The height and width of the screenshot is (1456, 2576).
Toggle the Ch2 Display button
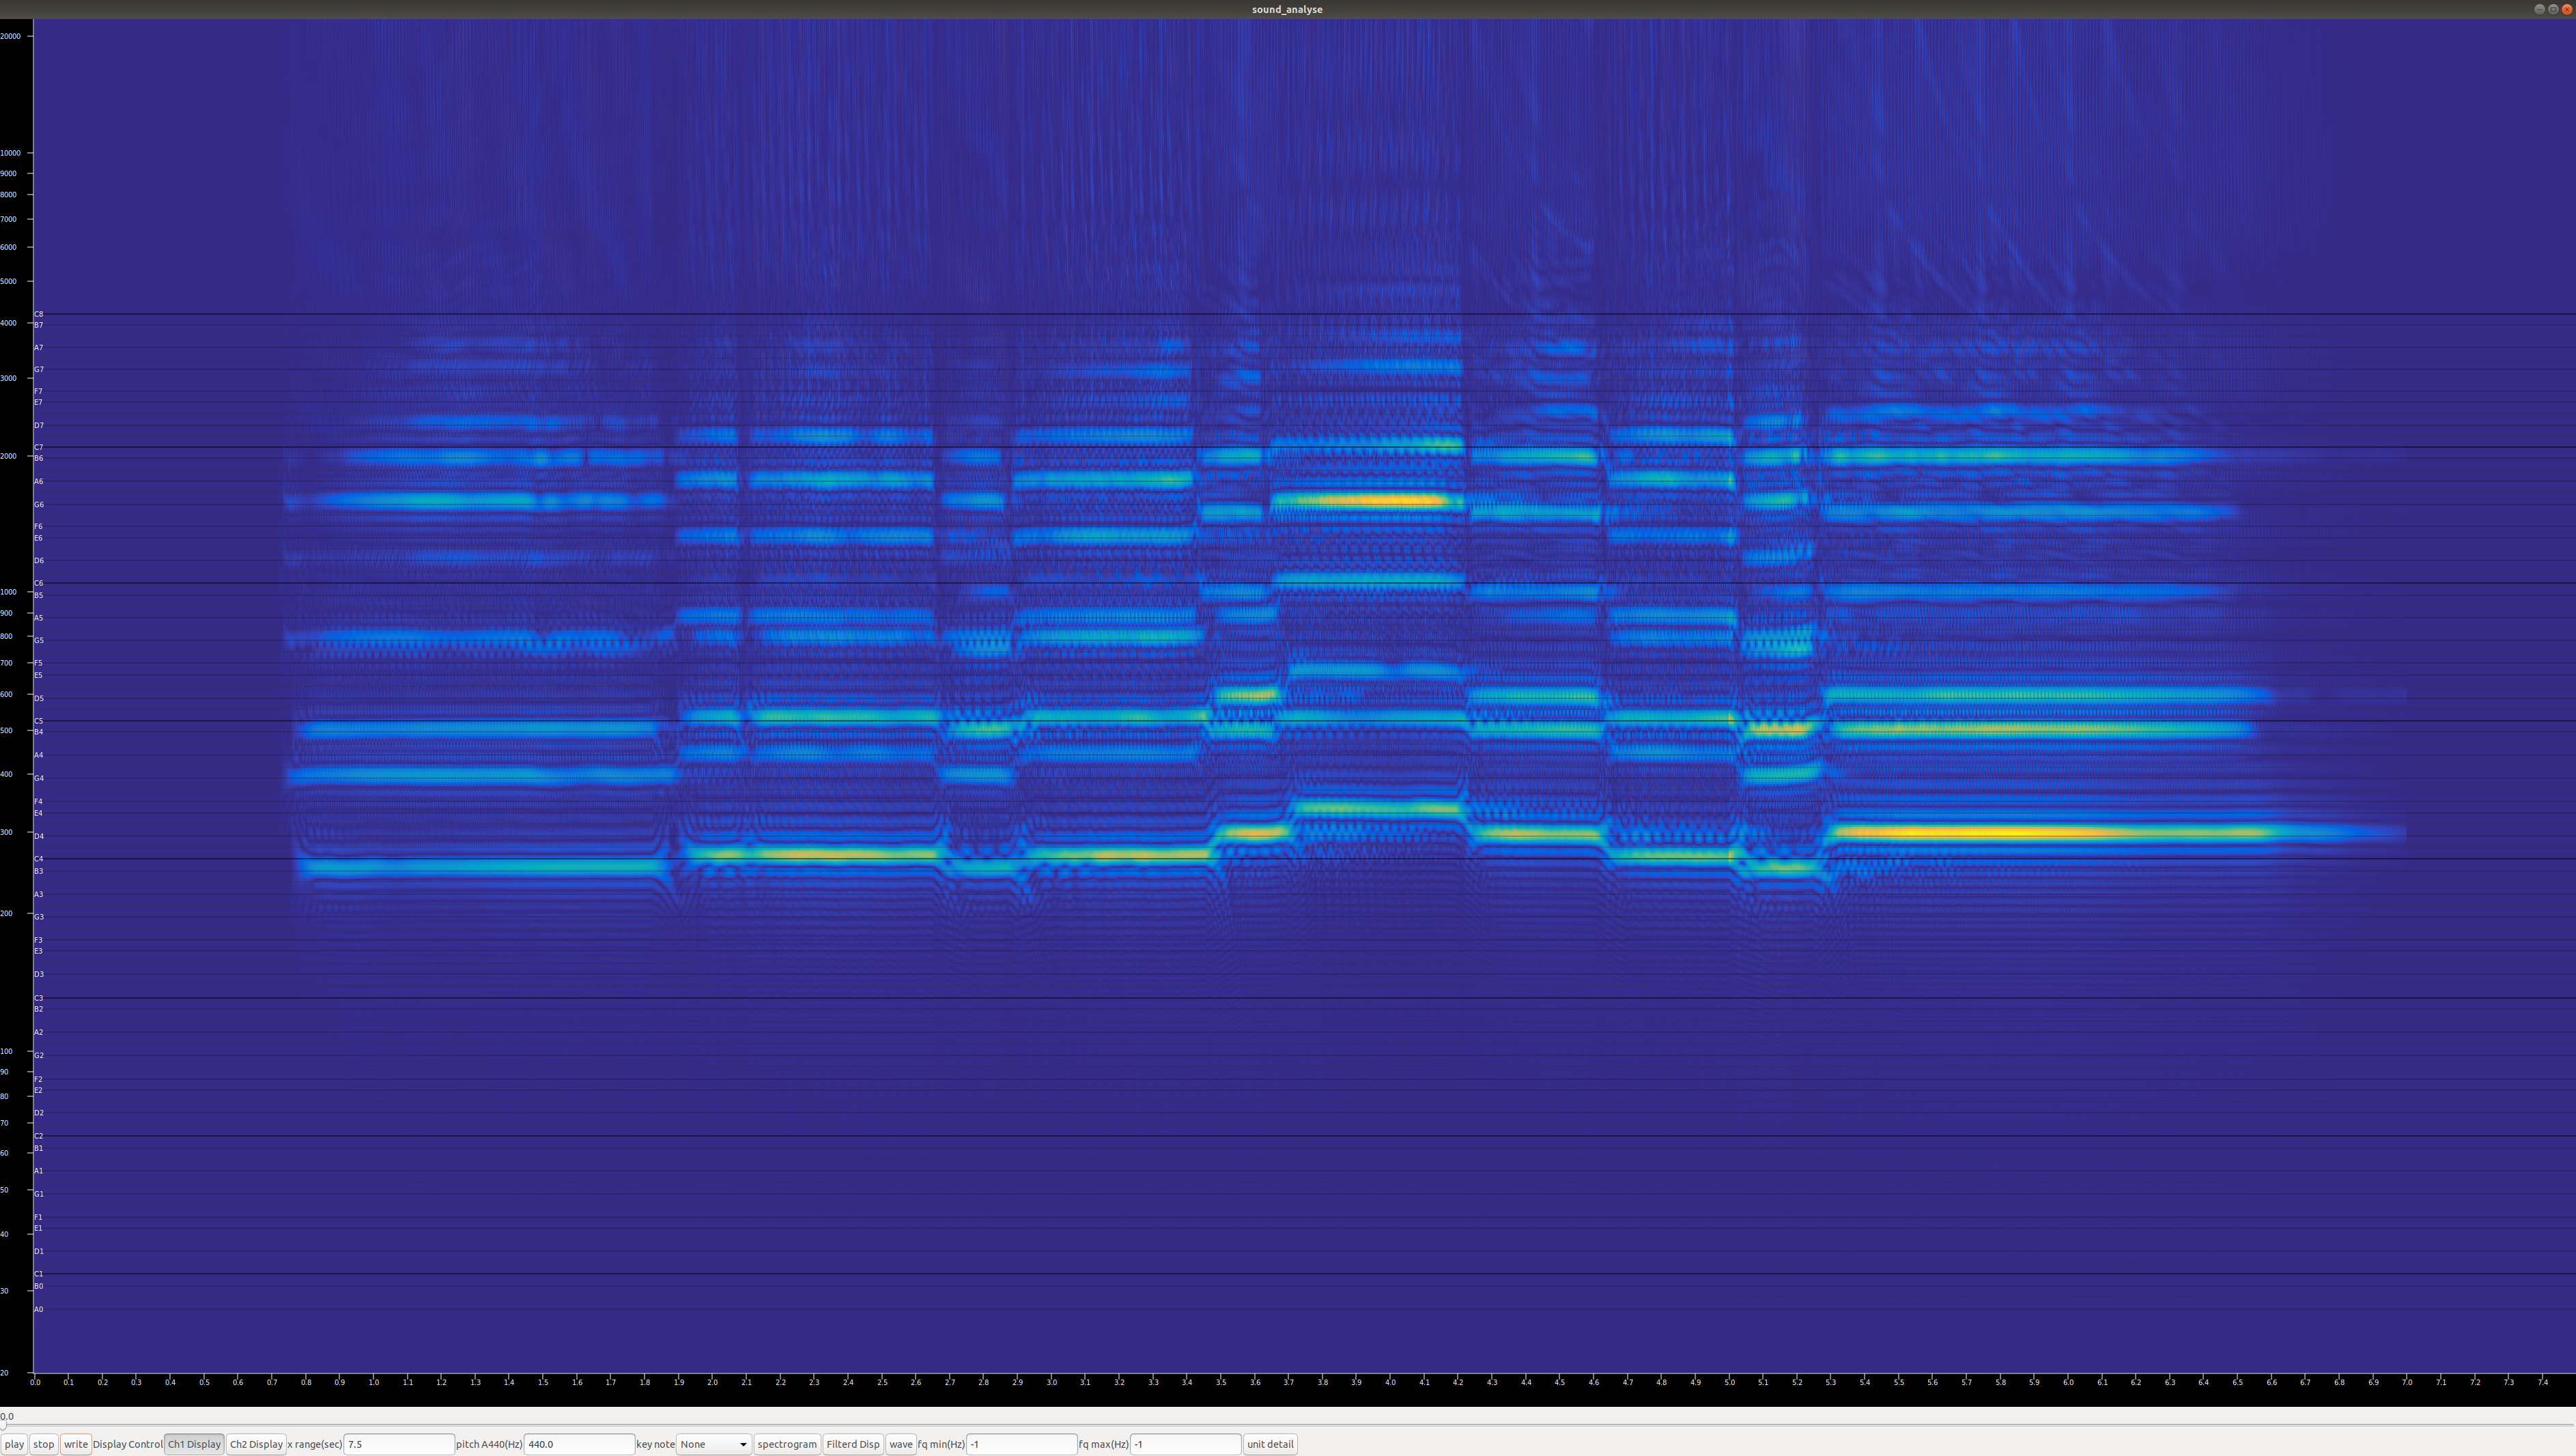tap(256, 1444)
